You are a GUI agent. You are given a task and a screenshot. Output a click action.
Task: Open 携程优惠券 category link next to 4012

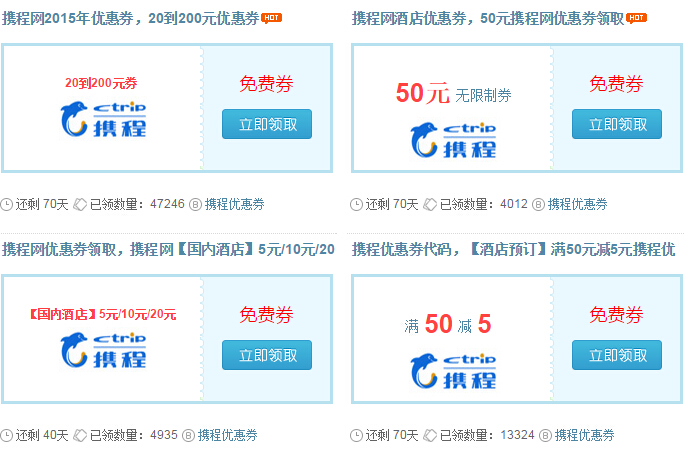578,204
